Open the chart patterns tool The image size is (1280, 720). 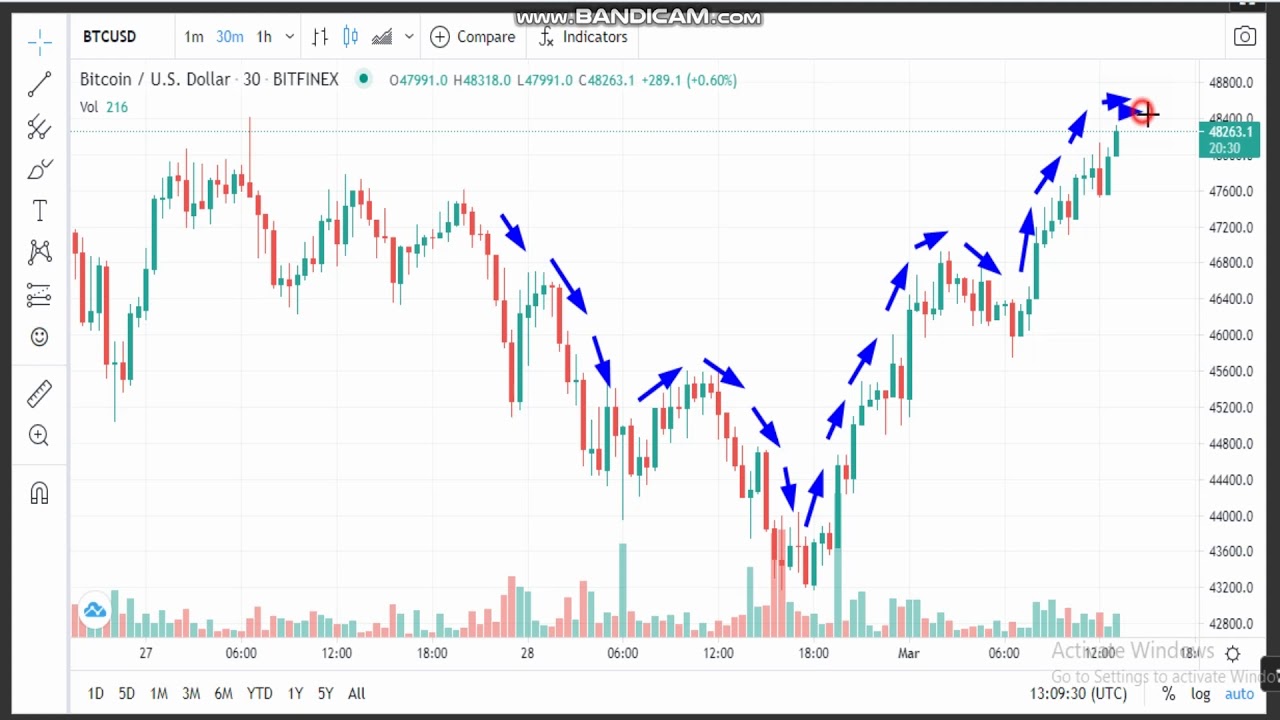(39, 252)
